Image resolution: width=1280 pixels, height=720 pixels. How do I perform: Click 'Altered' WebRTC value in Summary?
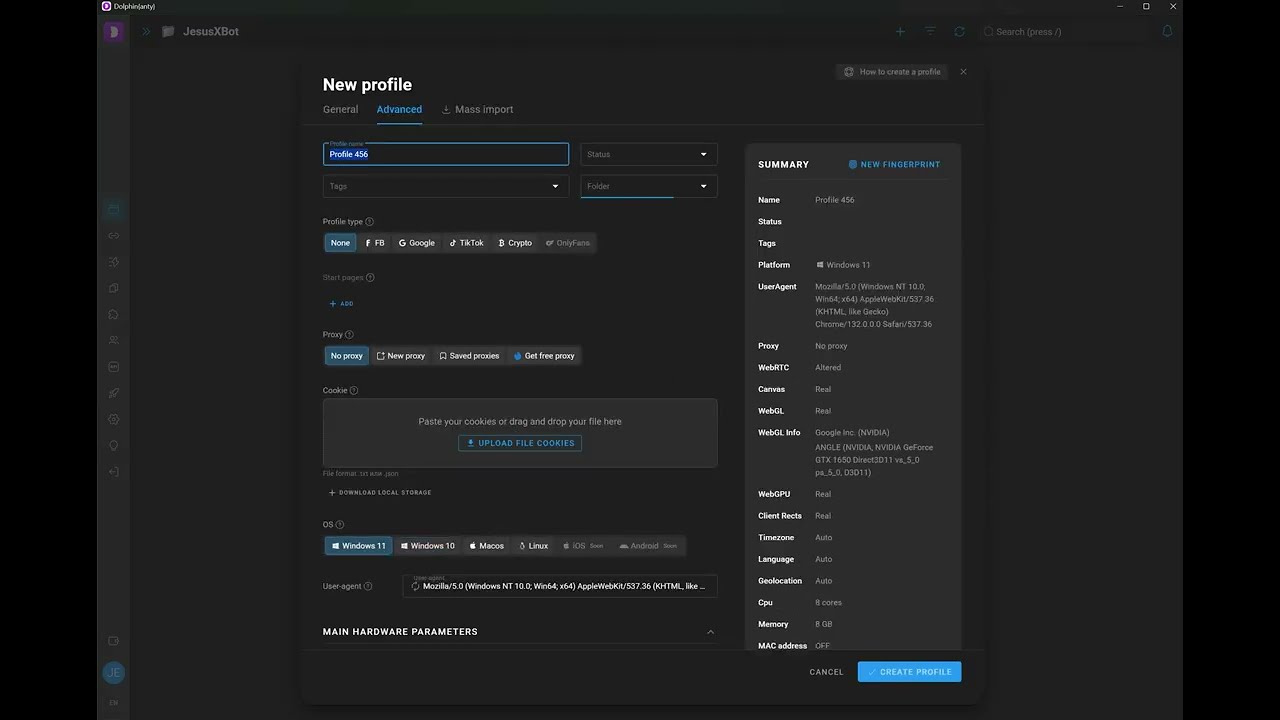828,368
